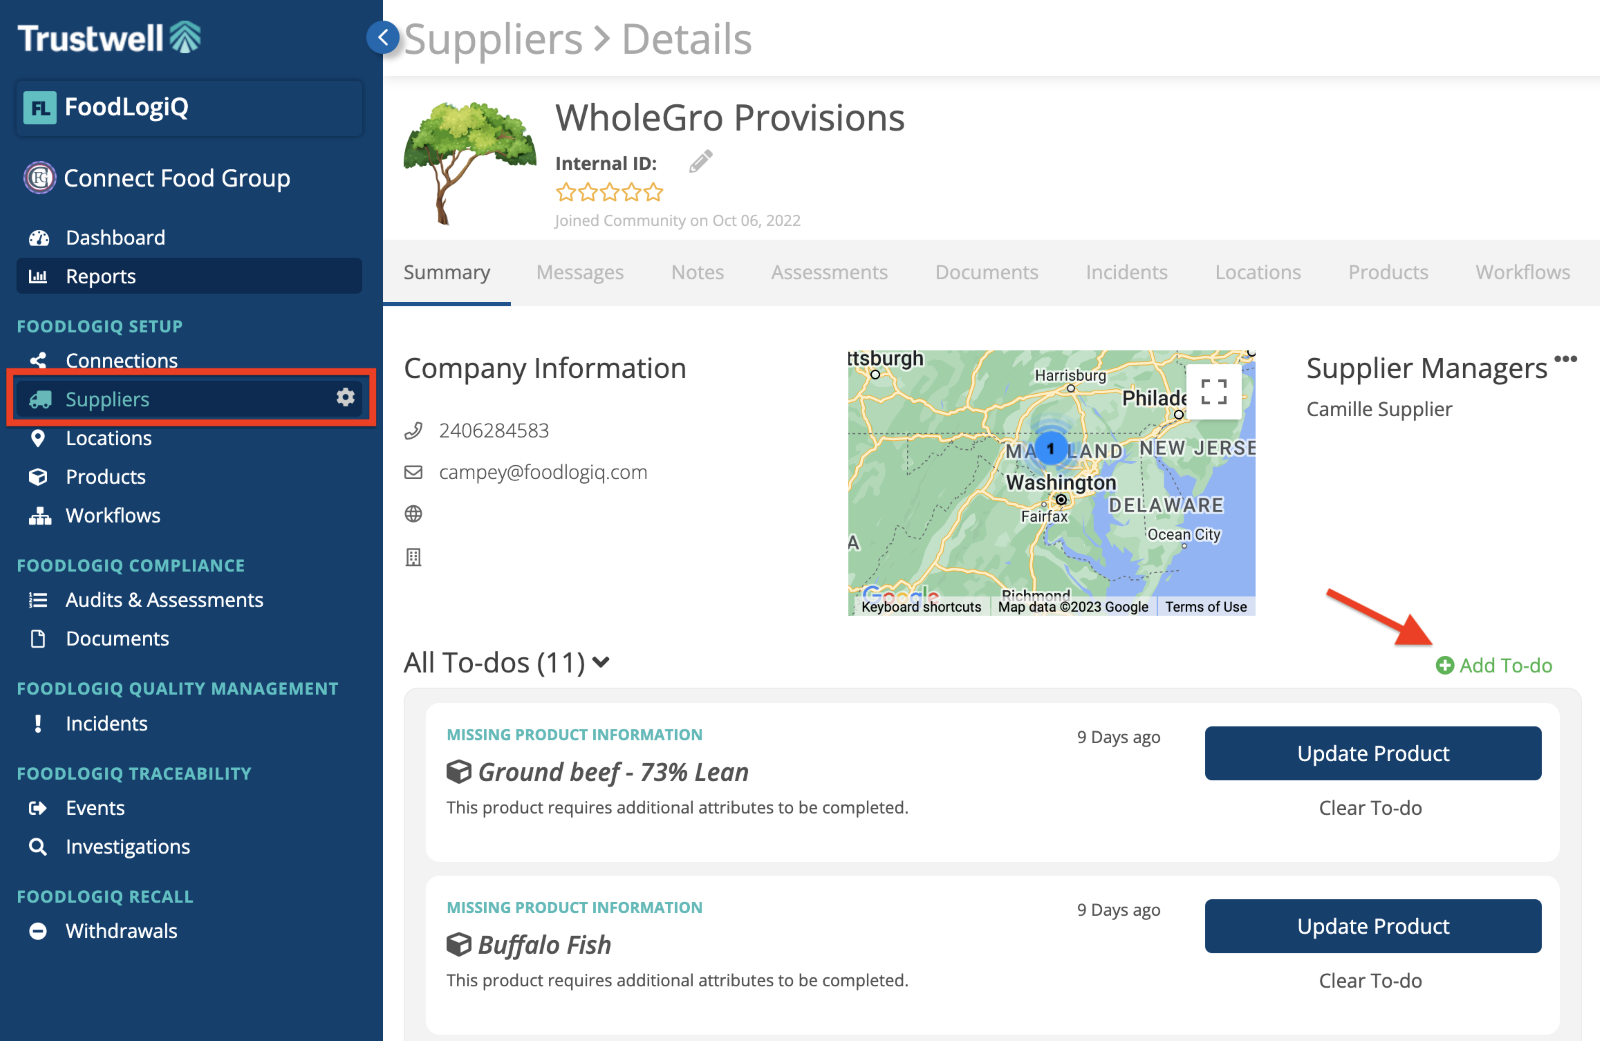The image size is (1600, 1041).
Task: Collapse the sidebar with the chevron button
Action: pyautogui.click(x=383, y=38)
